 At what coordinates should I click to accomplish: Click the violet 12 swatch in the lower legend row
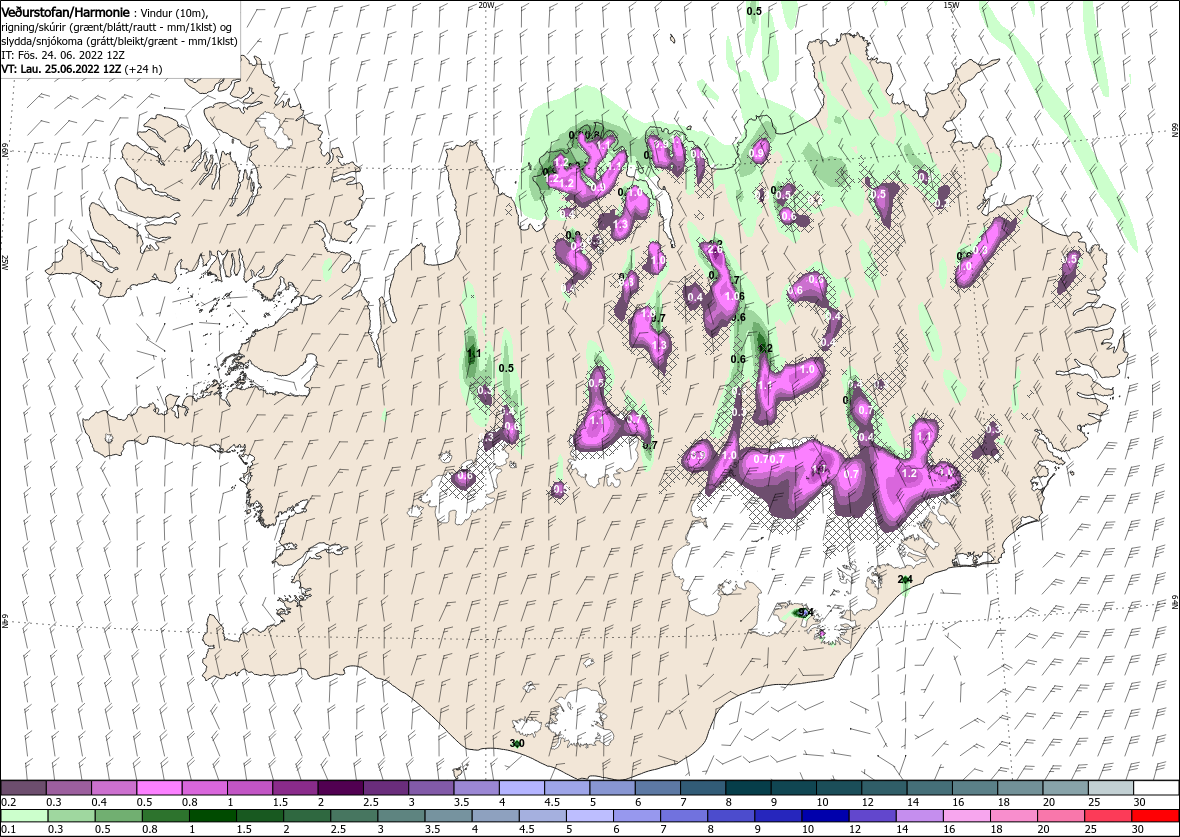click(872, 816)
